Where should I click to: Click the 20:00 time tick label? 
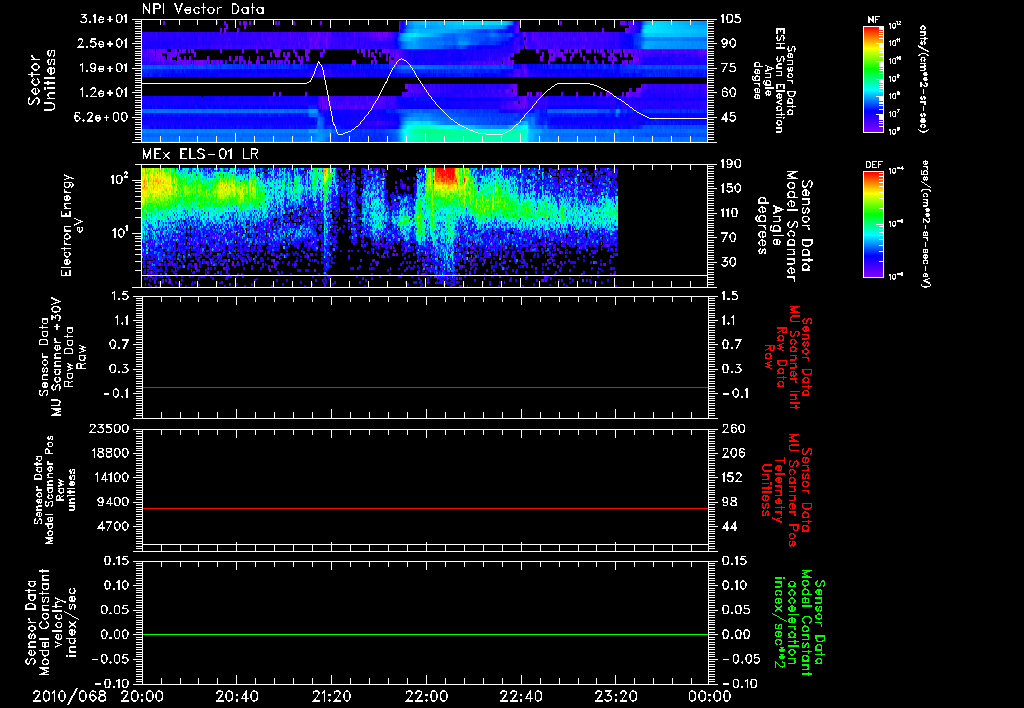coord(142,696)
